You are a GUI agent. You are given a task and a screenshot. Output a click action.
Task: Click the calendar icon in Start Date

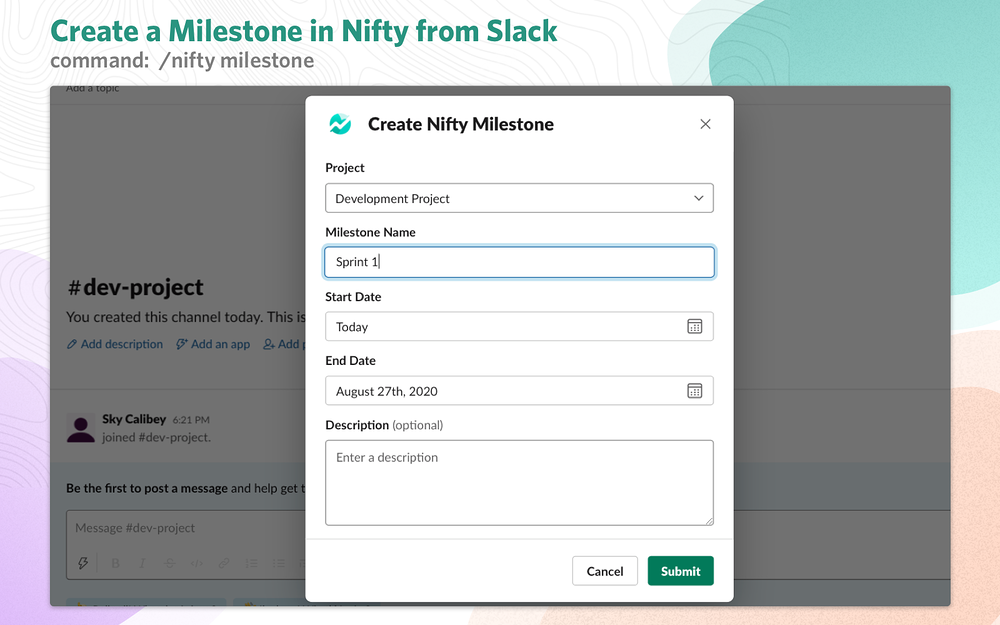pyautogui.click(x=695, y=327)
